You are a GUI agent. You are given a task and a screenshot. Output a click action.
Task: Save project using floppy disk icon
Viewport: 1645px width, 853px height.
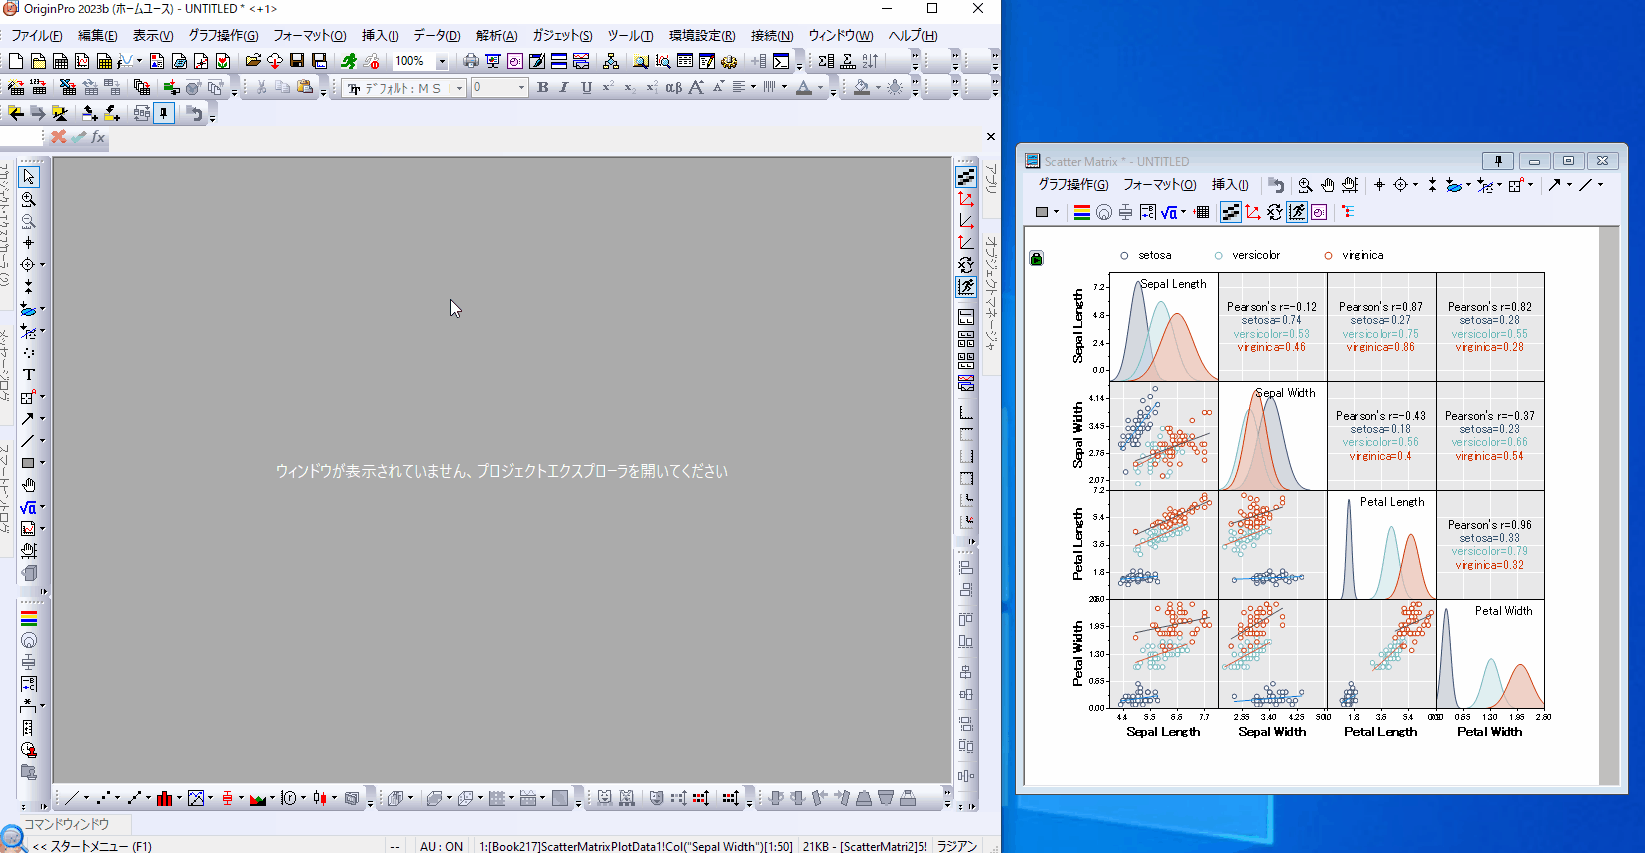[x=297, y=62]
